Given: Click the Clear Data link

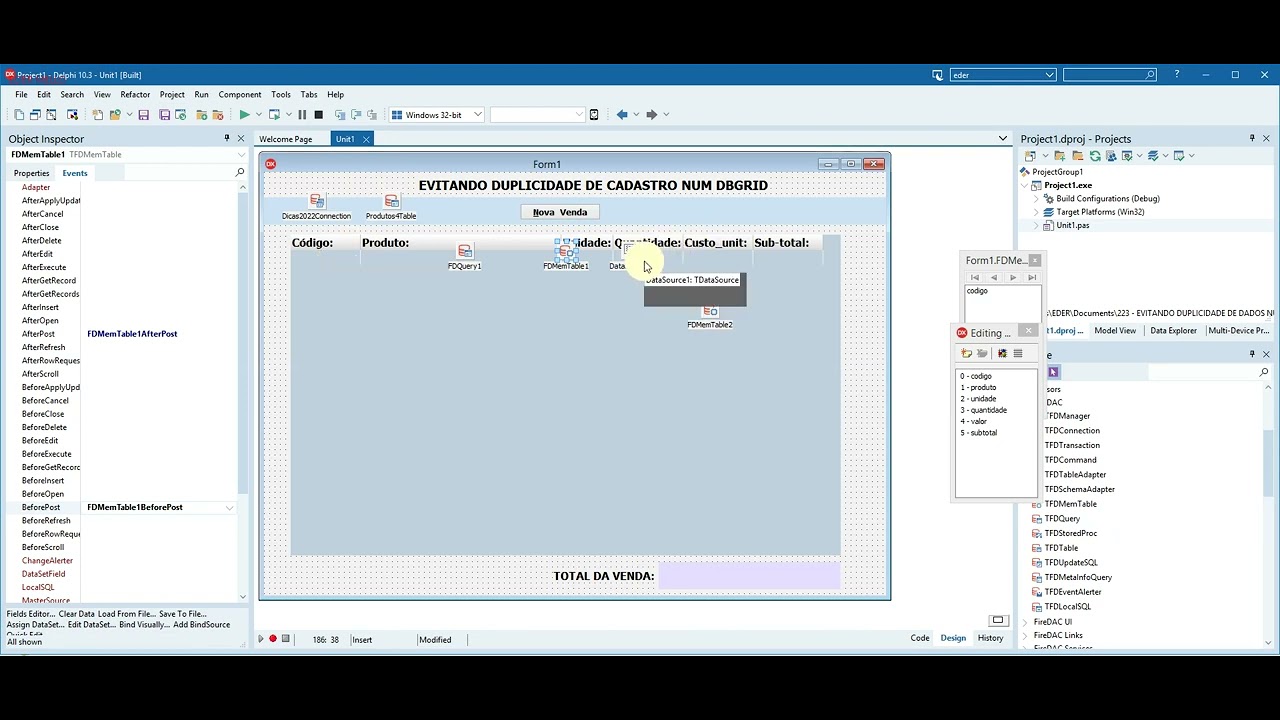Looking at the screenshot, I should coord(77,614).
